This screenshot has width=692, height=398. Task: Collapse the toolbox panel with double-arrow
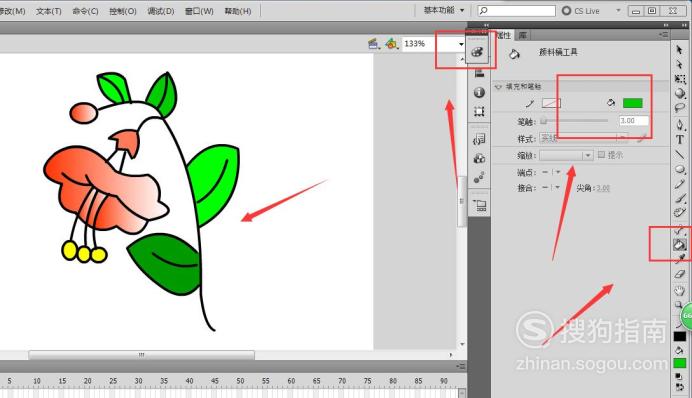[684, 25]
